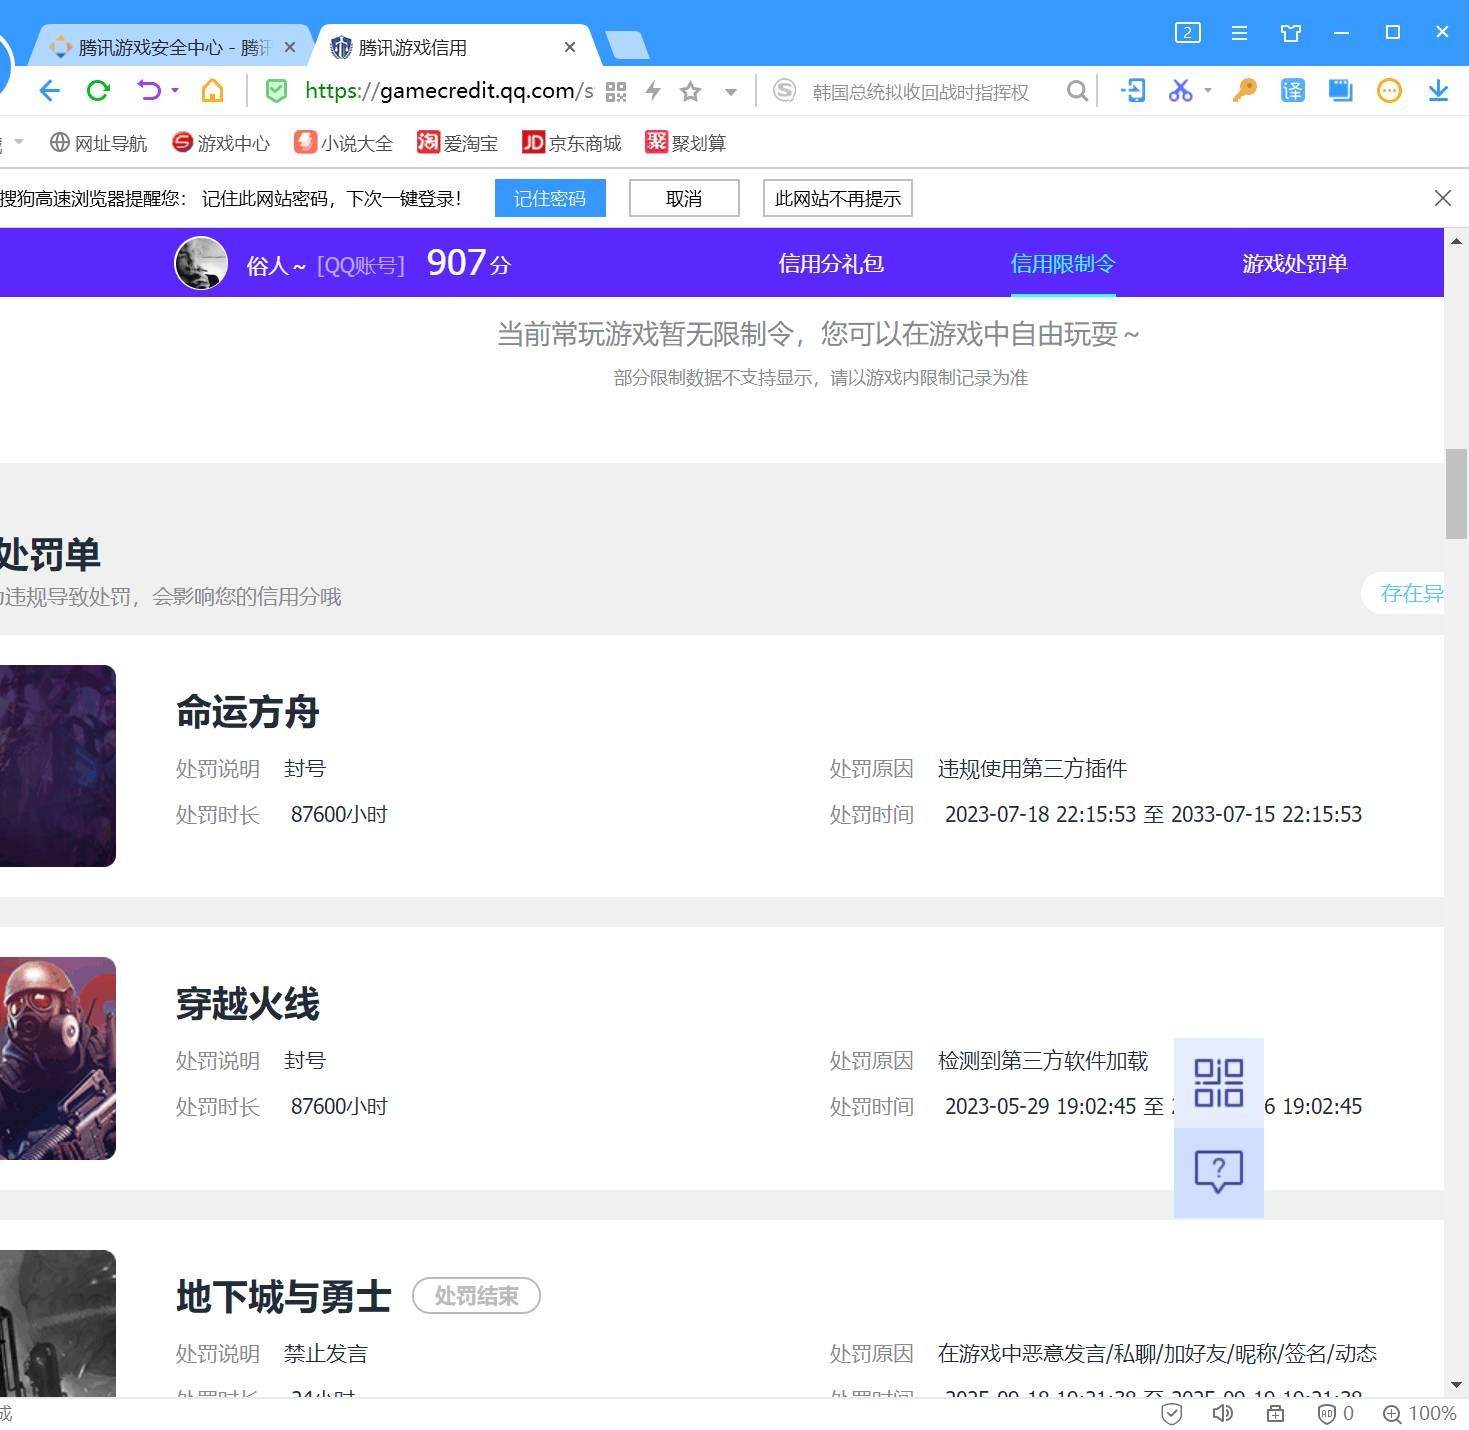The image size is (1469, 1430).
Task: Click the magnifier search icon
Action: (1077, 91)
